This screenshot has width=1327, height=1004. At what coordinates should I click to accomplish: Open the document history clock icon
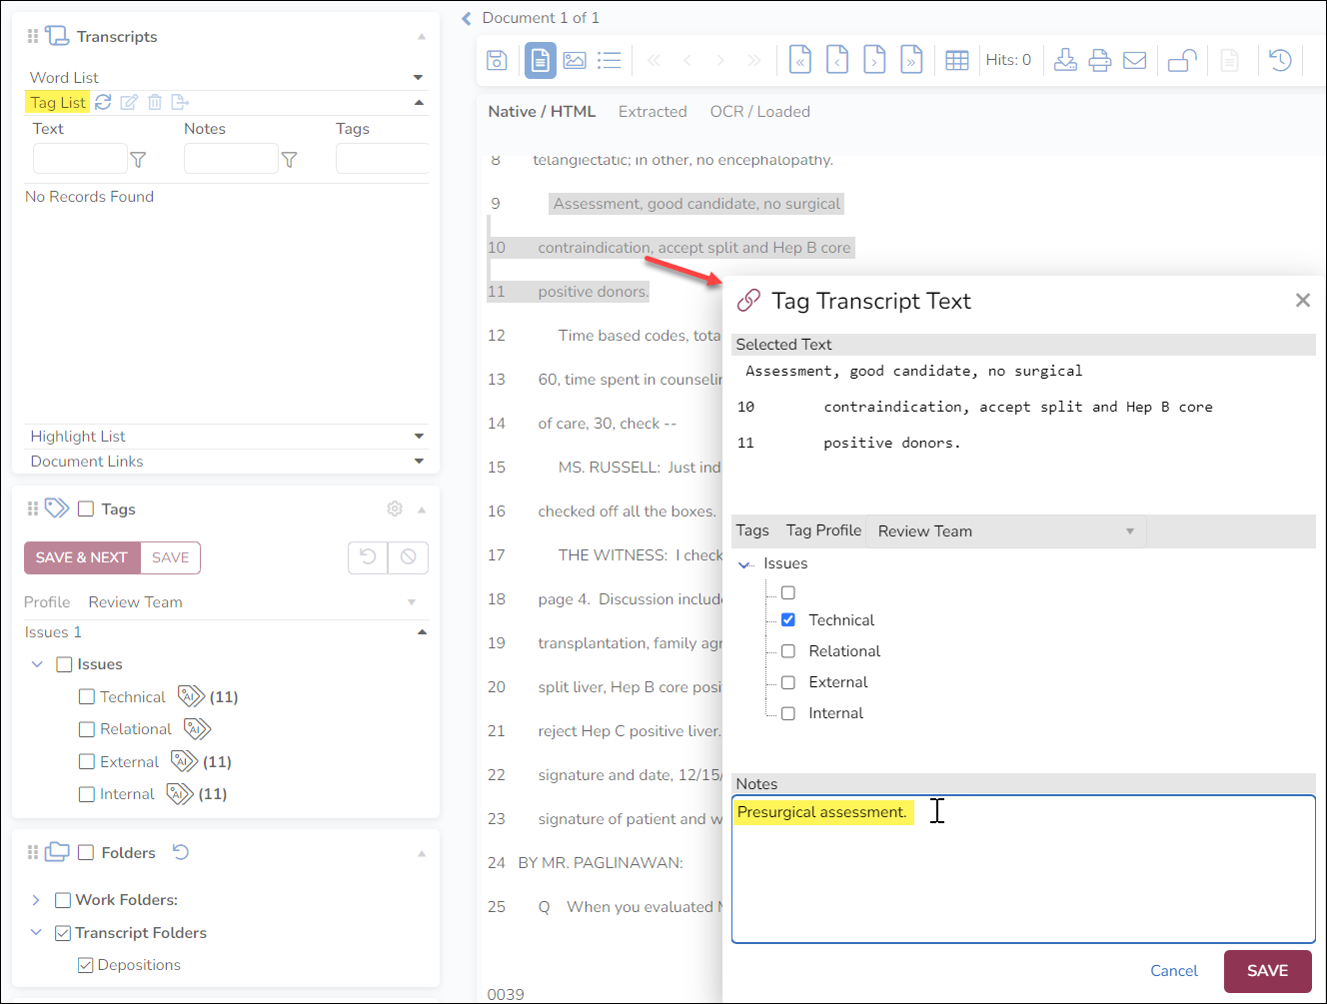(x=1280, y=60)
